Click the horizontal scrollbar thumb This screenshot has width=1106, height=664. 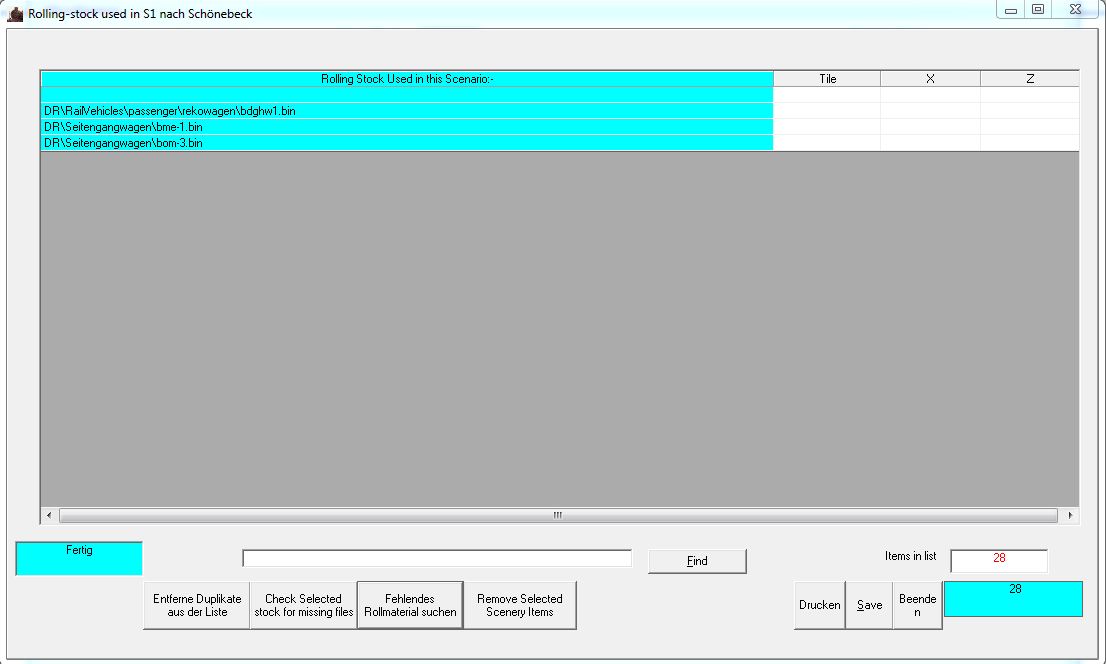click(x=558, y=515)
